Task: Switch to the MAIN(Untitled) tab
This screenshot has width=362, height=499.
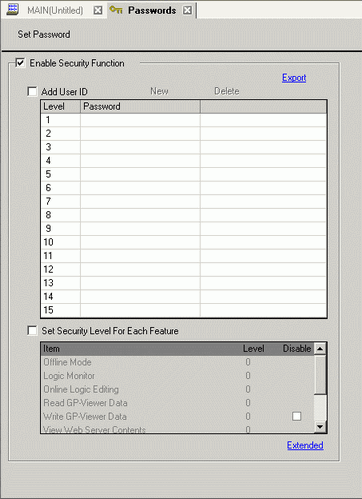Action: coord(55,10)
